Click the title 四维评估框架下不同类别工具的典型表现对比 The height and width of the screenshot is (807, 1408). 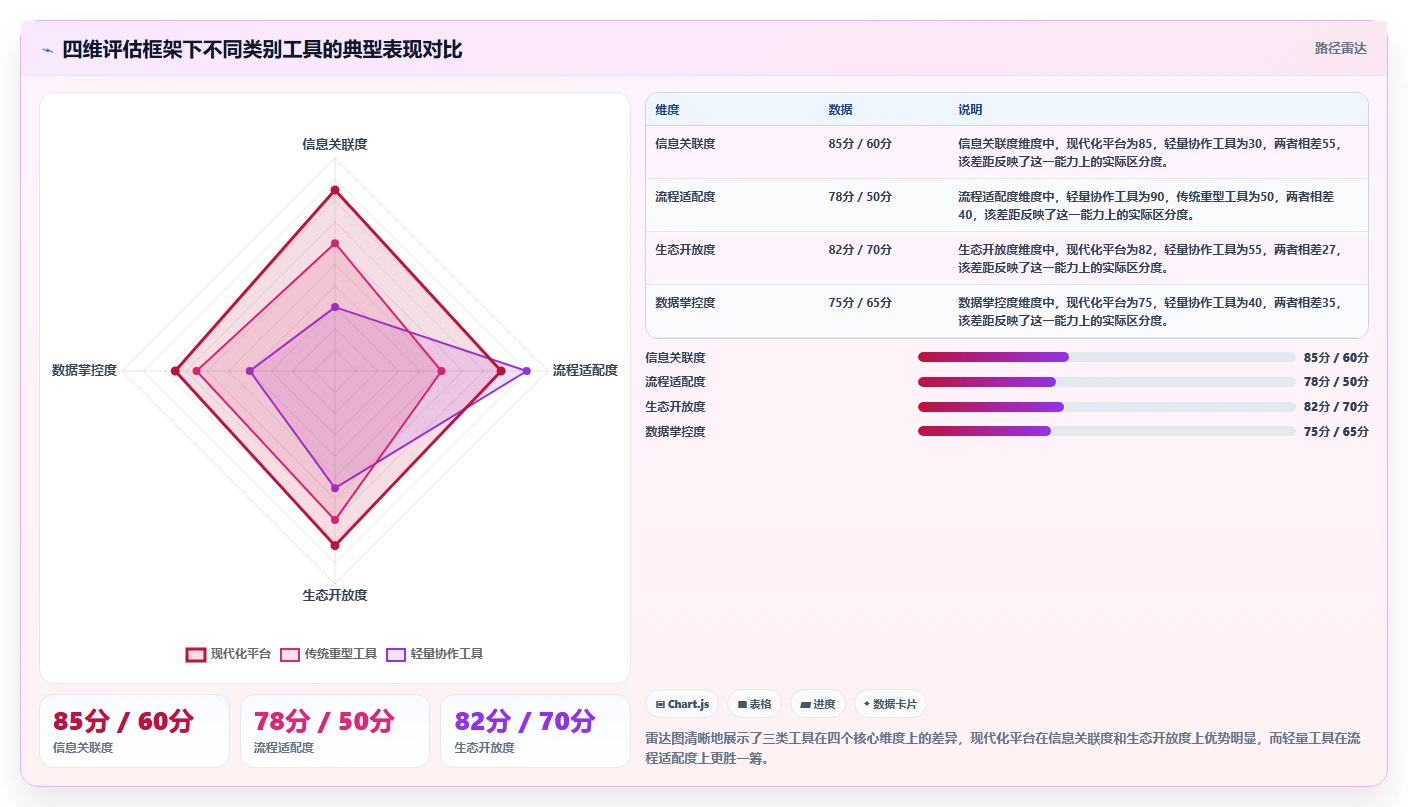262,50
